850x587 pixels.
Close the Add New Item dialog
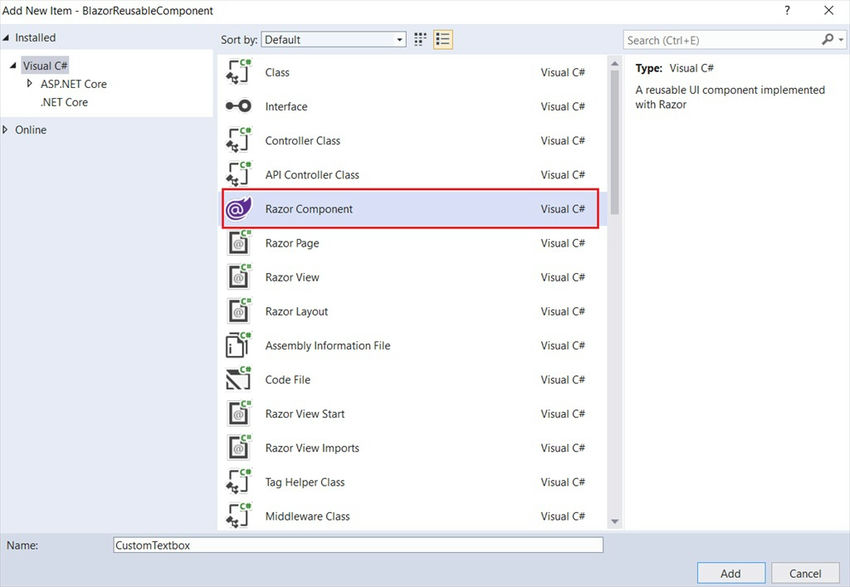(829, 10)
